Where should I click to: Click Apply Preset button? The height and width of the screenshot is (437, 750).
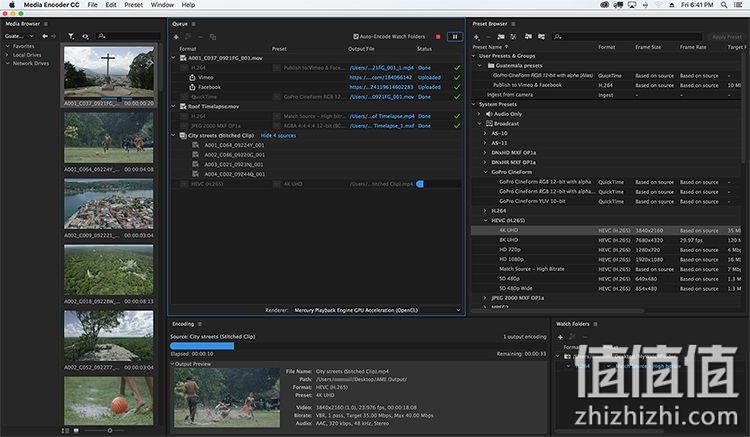[727, 37]
